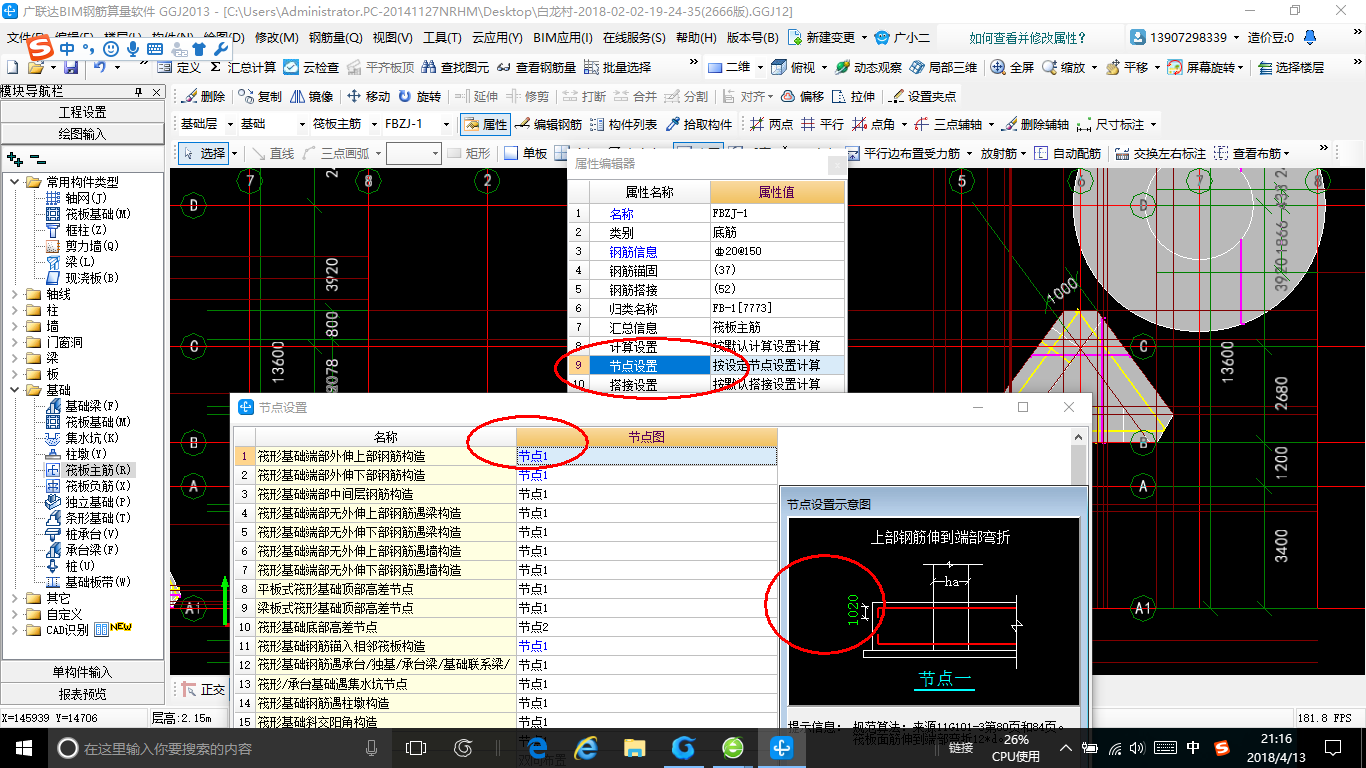Open 编辑钢筋 rebar editor
1366x768 pixels.
tap(547, 125)
